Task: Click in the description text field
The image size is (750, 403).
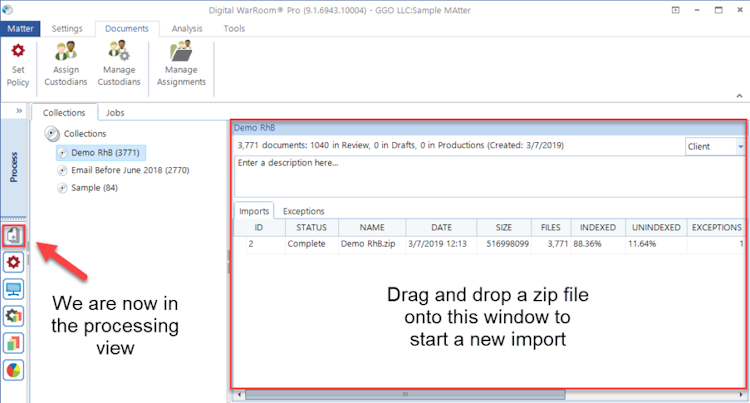Action: [489, 176]
